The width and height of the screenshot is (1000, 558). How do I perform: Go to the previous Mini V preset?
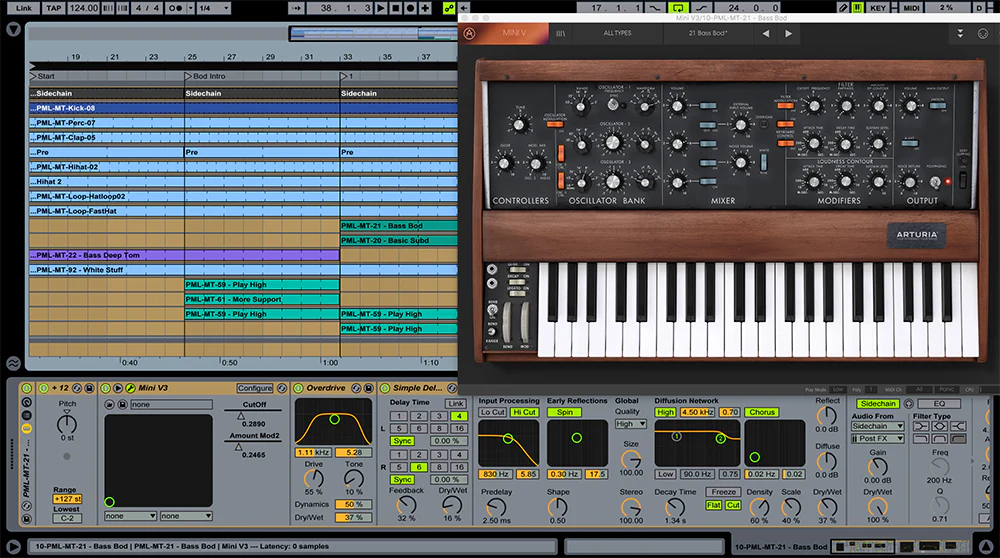pos(766,33)
